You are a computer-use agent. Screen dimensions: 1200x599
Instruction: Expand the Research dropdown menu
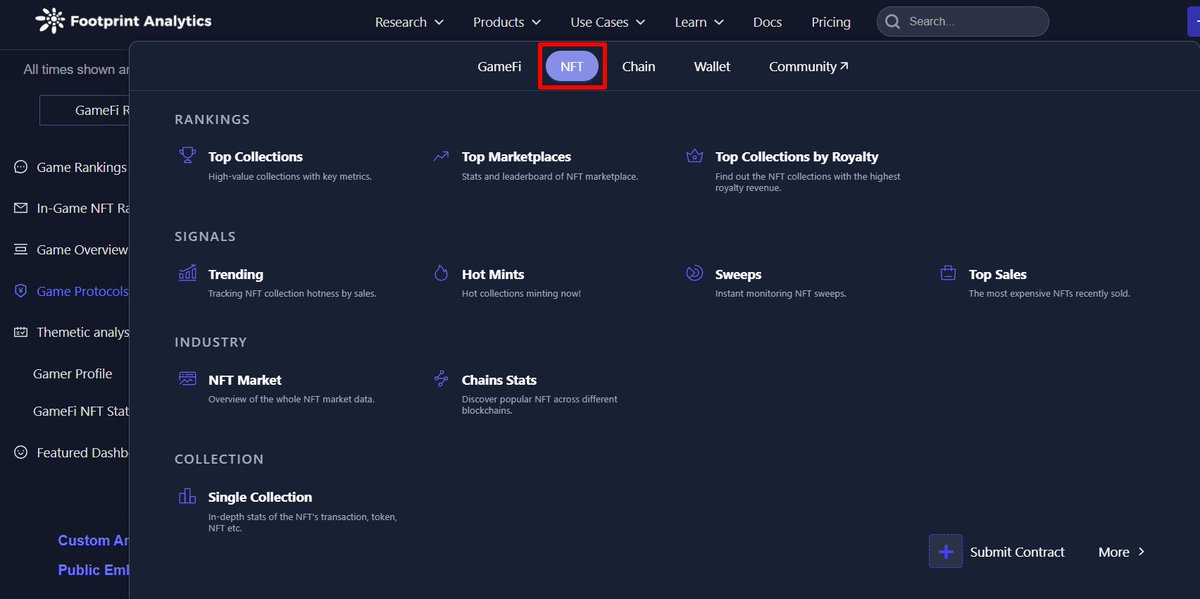pos(409,21)
